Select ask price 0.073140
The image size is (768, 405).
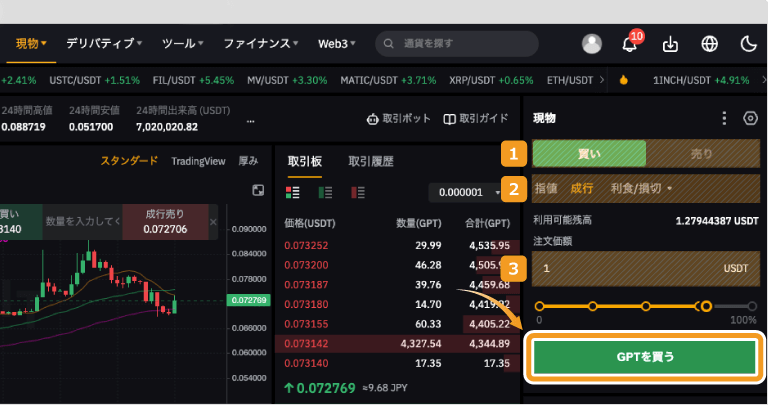click(306, 363)
